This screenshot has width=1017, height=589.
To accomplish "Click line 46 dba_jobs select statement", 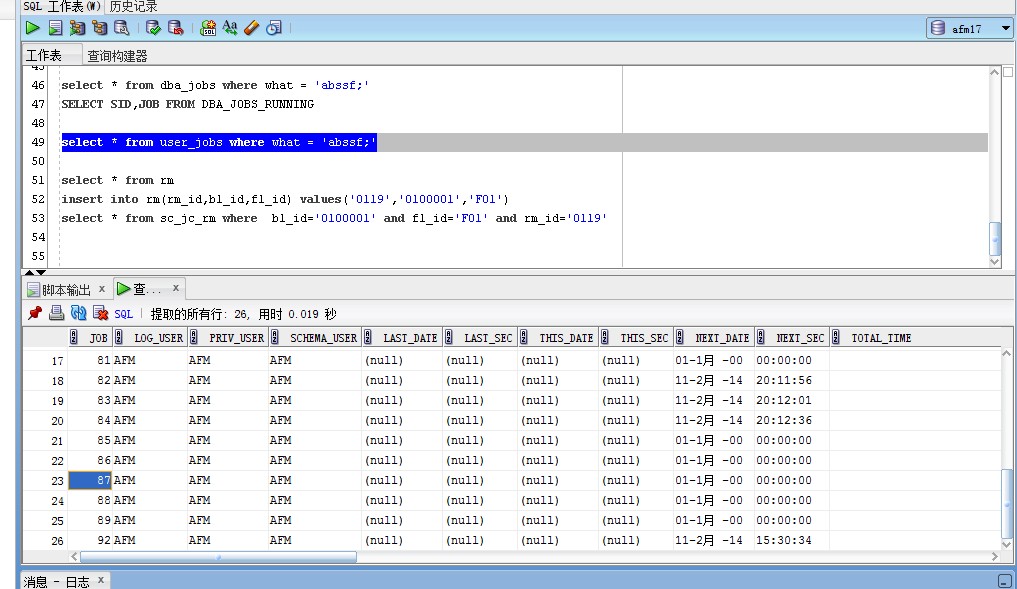I will click(215, 85).
